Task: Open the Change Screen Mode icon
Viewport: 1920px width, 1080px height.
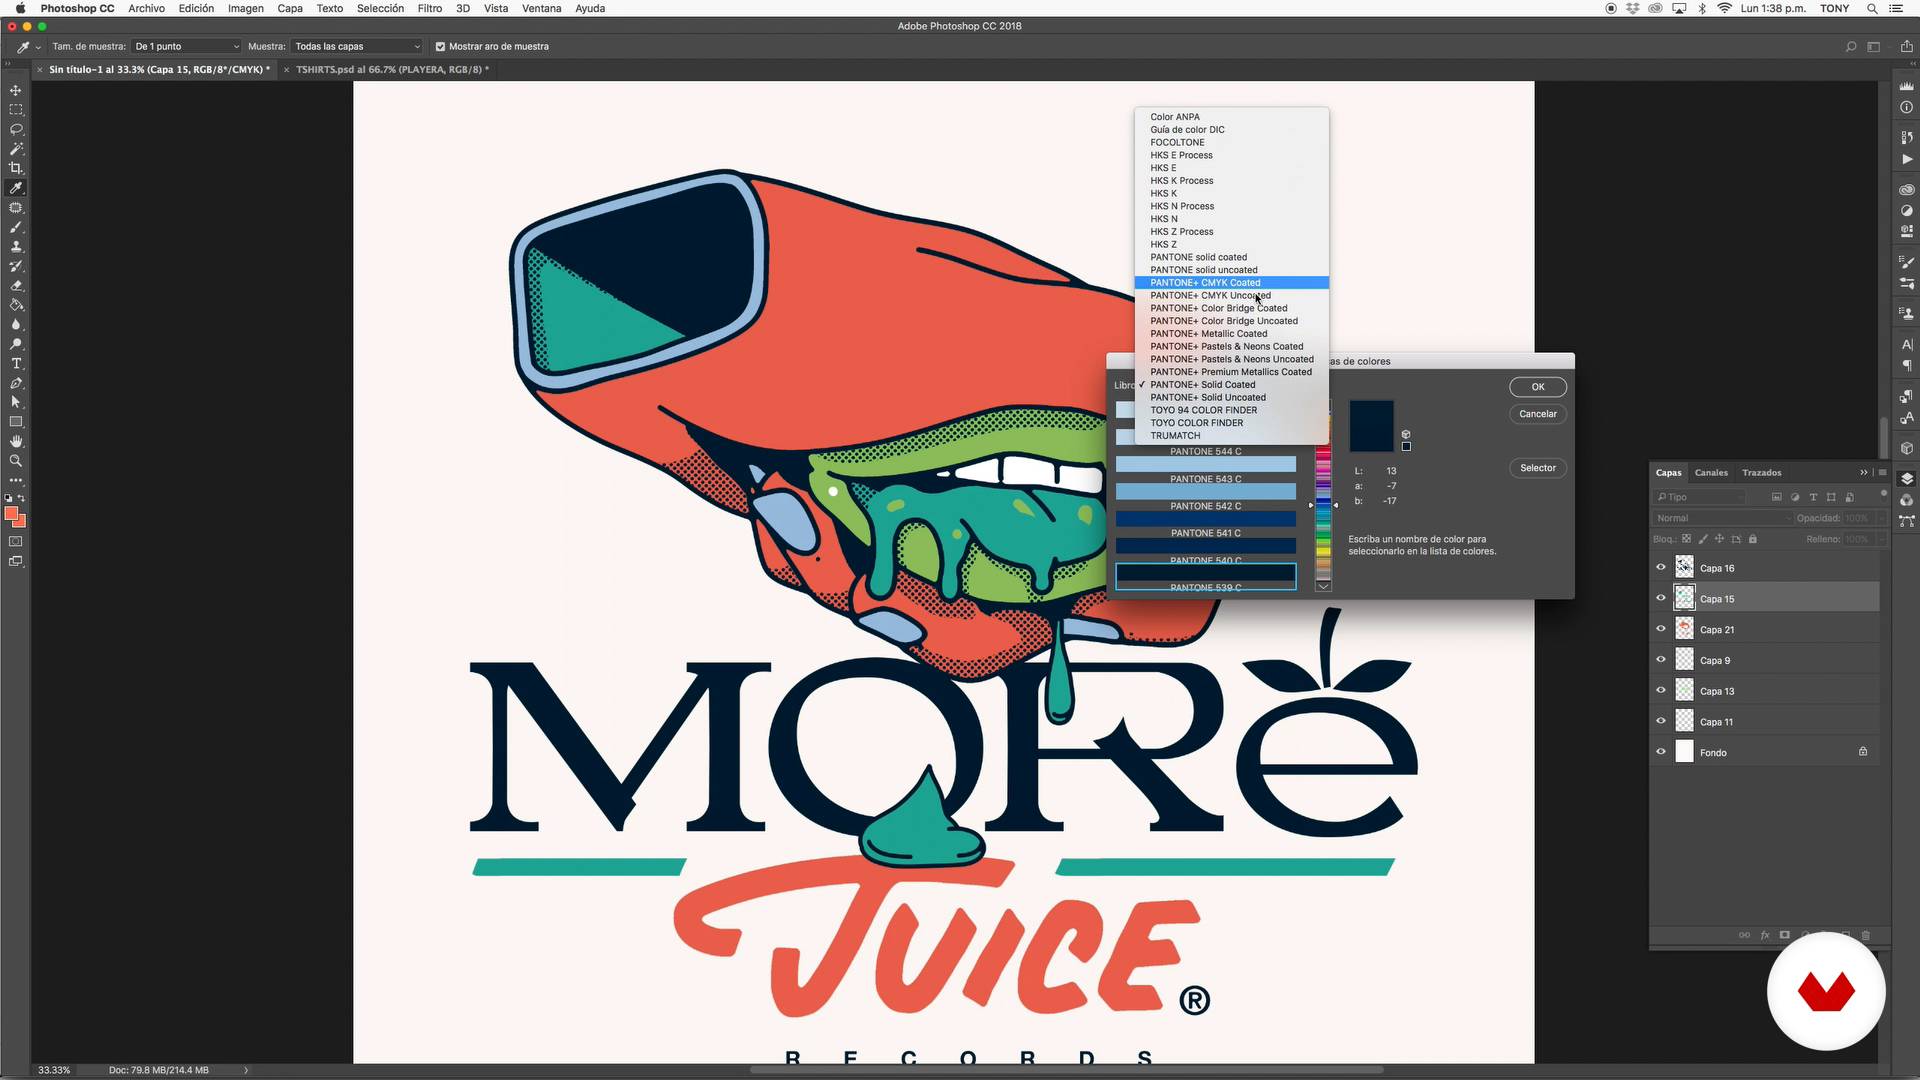Action: coord(16,561)
